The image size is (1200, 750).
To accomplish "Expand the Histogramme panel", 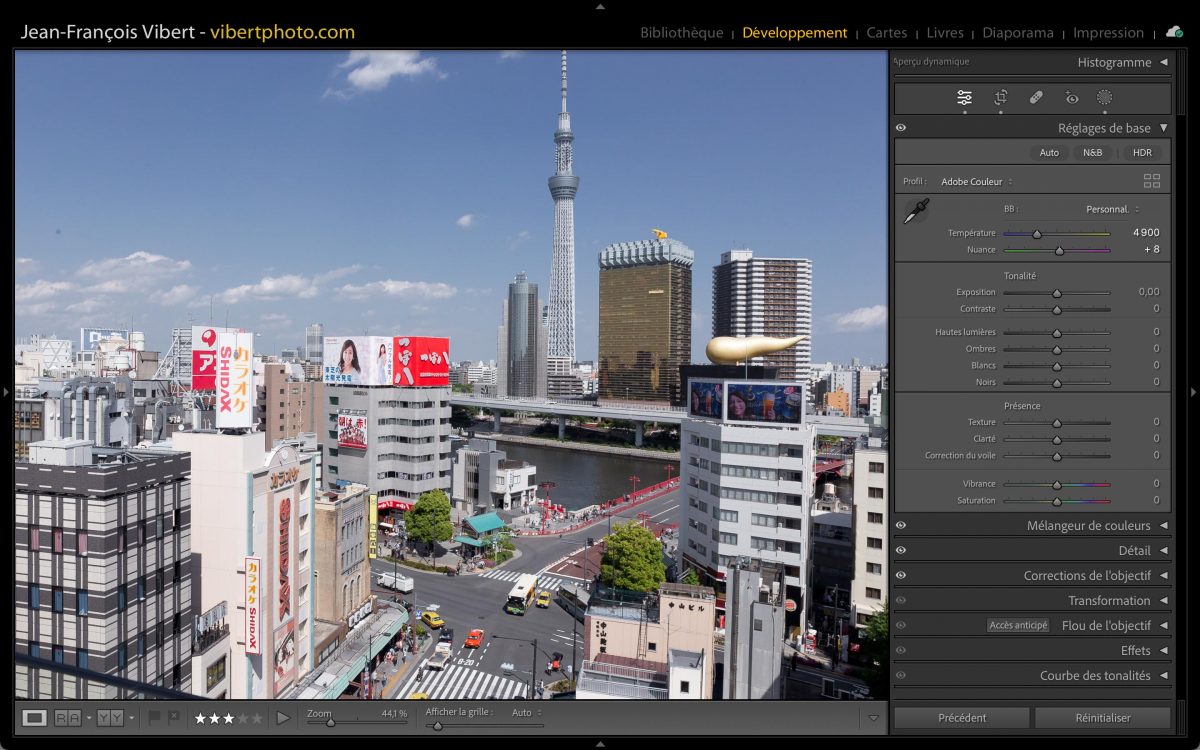I will coord(1163,62).
